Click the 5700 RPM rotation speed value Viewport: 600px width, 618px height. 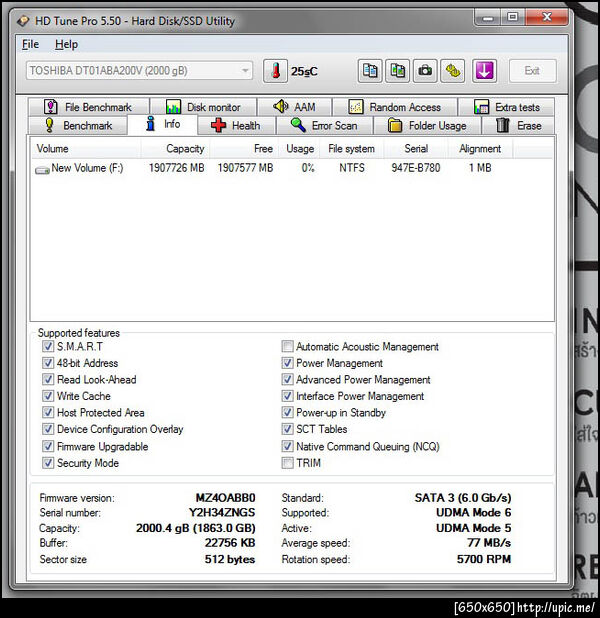pos(484,559)
